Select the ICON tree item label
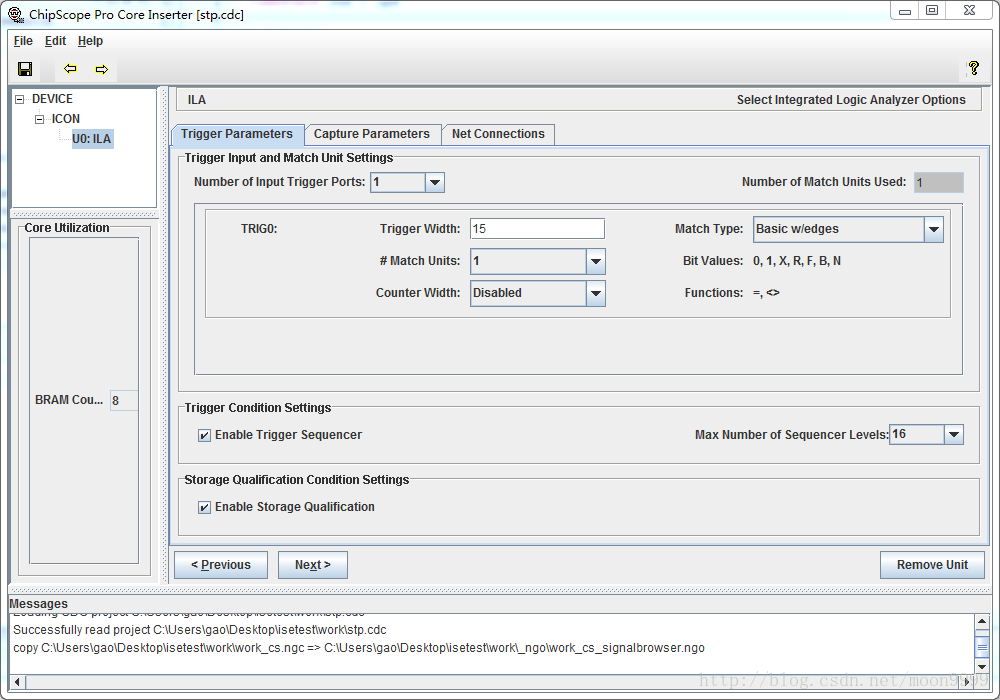1000x700 pixels. pos(66,119)
